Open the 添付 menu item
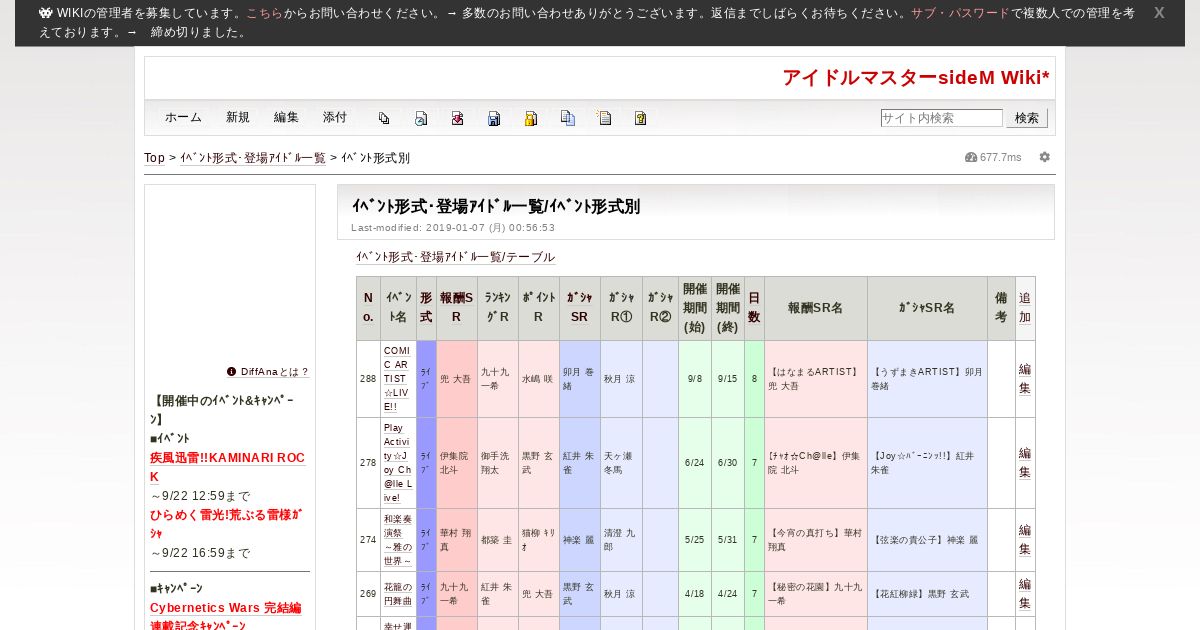This screenshot has width=1200, height=630. pyautogui.click(x=335, y=117)
